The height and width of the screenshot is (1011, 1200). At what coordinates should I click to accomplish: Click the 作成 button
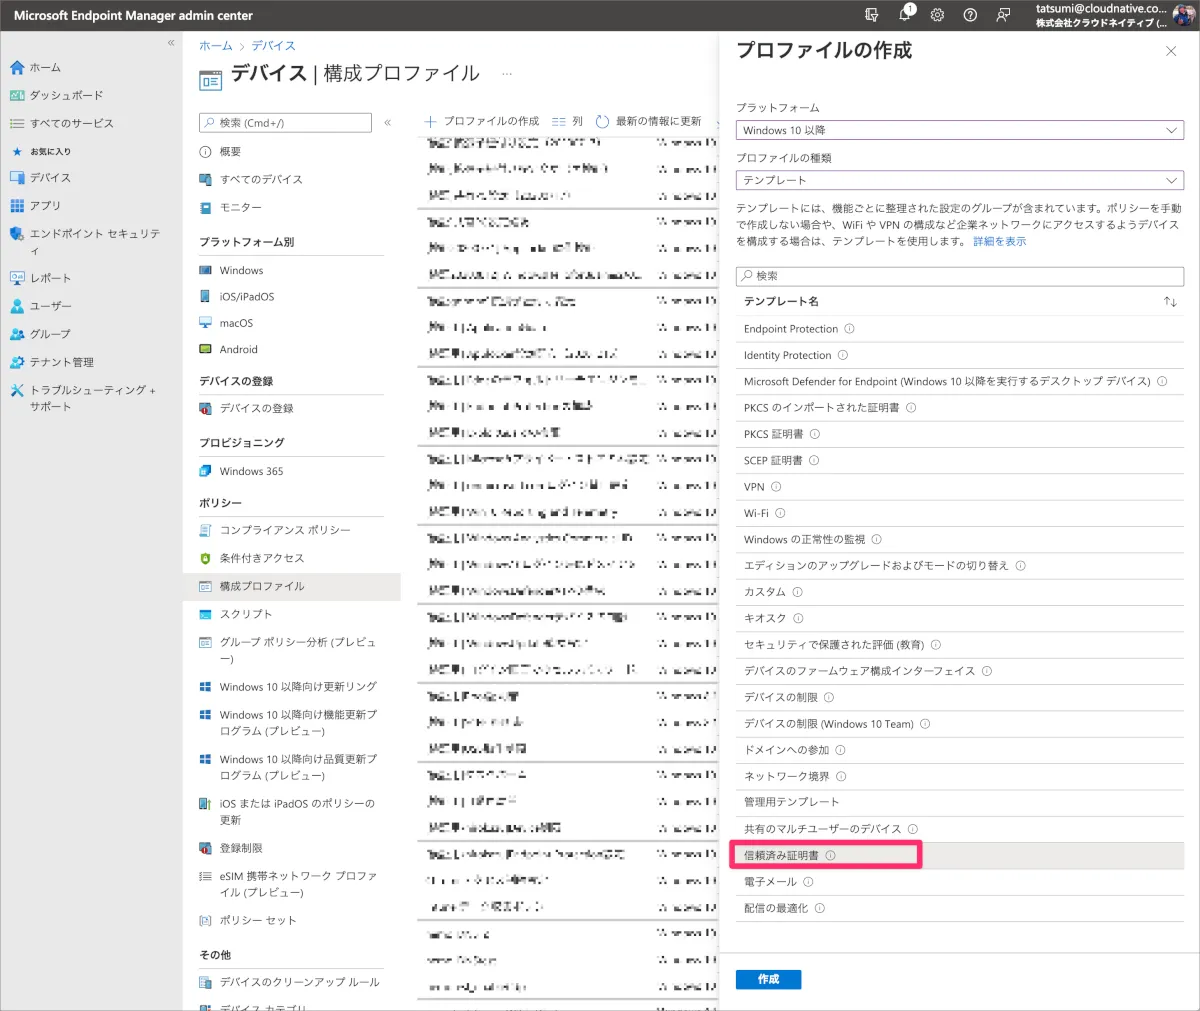click(x=768, y=979)
